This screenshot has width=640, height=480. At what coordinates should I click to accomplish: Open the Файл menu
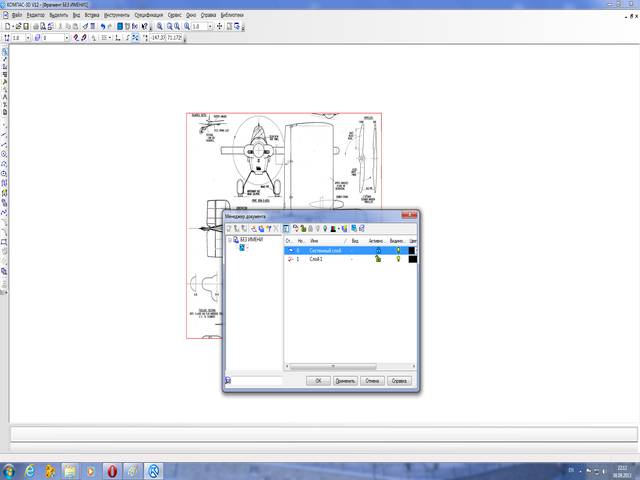[17, 17]
